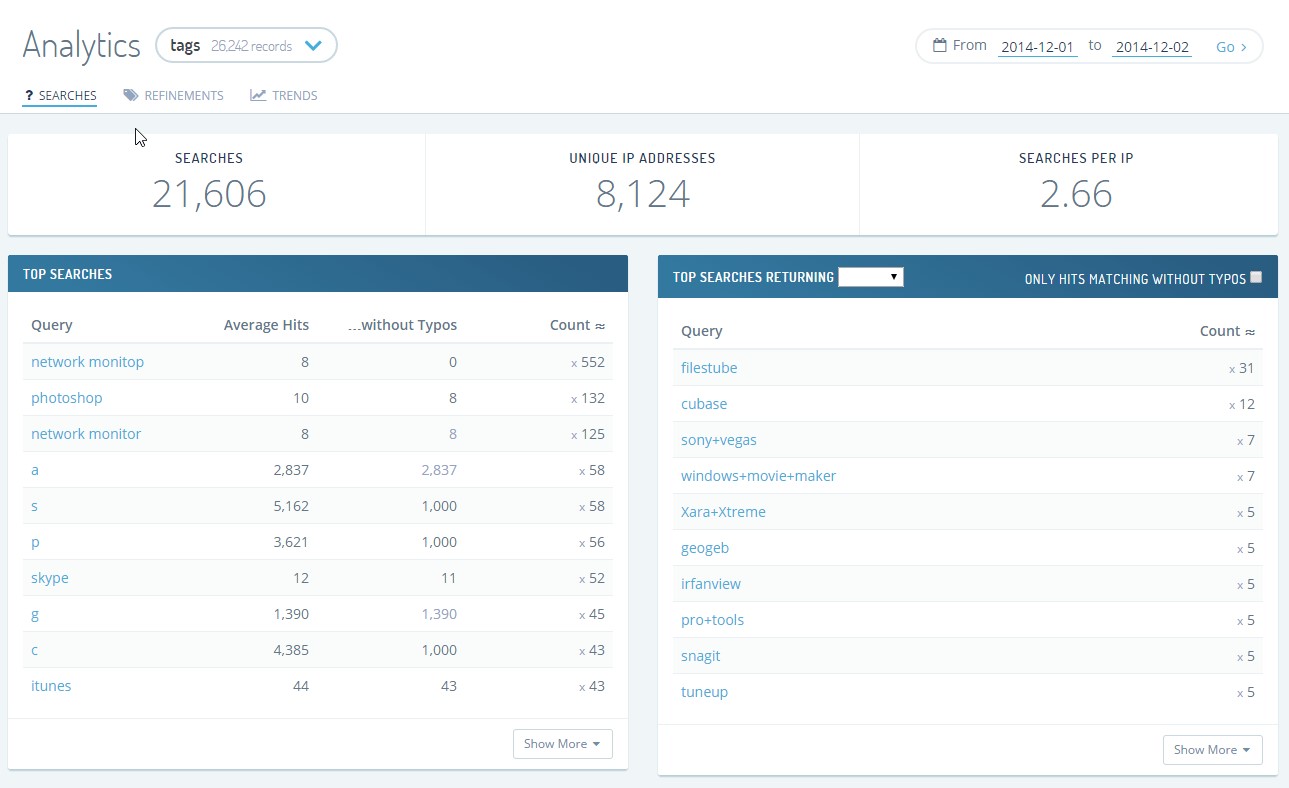Click the chevron arrow in tags selector
This screenshot has width=1289, height=788.
[x=313, y=46]
